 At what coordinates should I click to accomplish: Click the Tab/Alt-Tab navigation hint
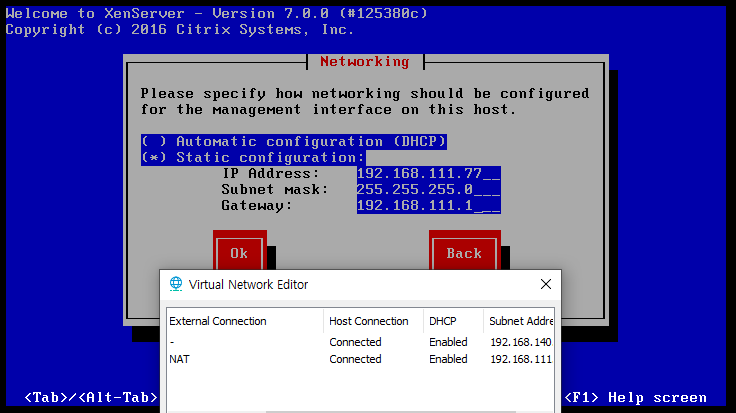tap(91, 398)
